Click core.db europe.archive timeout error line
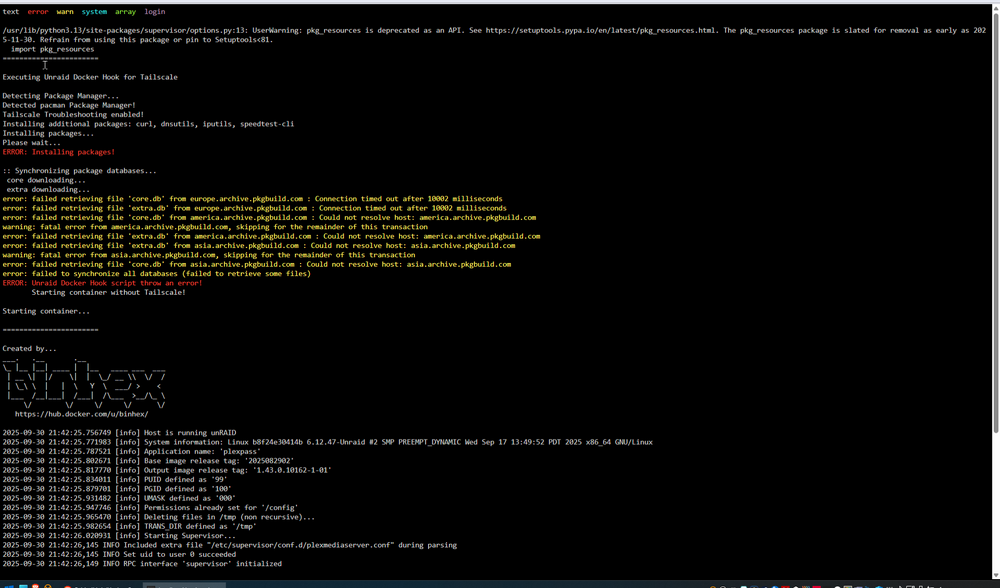 (x=253, y=199)
